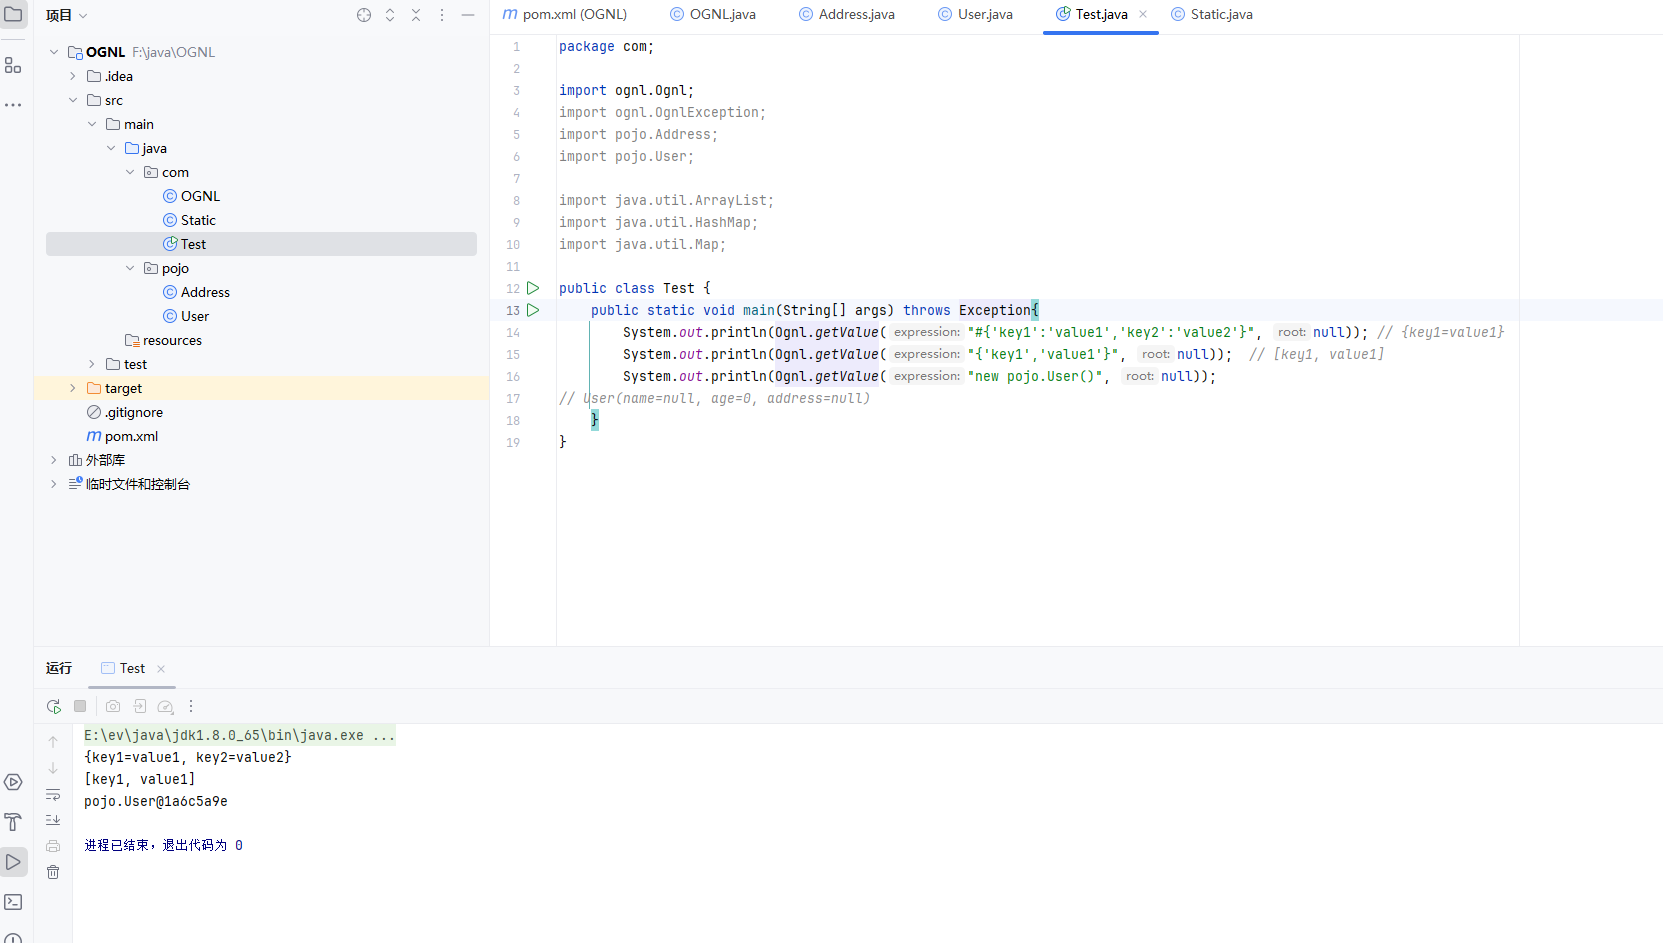Click the Rerun Test button in Run panel
This screenshot has width=1663, height=943.
54,706
